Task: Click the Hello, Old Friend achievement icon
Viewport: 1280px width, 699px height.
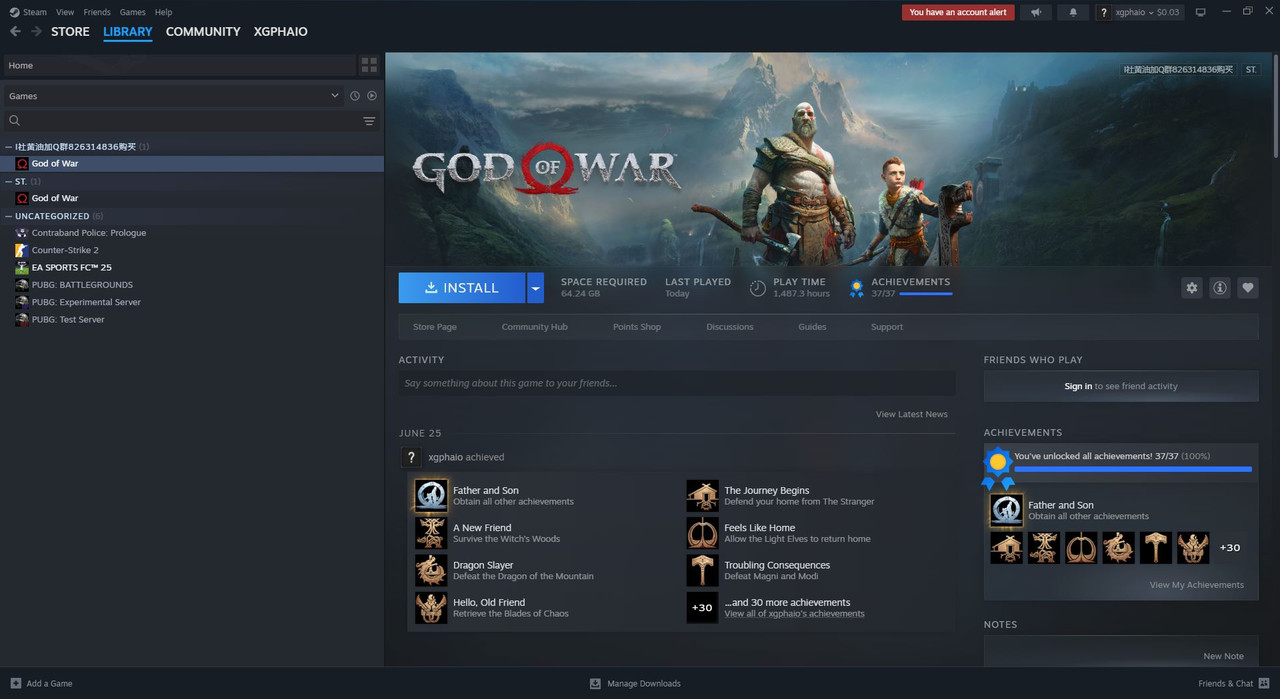Action: pos(431,608)
